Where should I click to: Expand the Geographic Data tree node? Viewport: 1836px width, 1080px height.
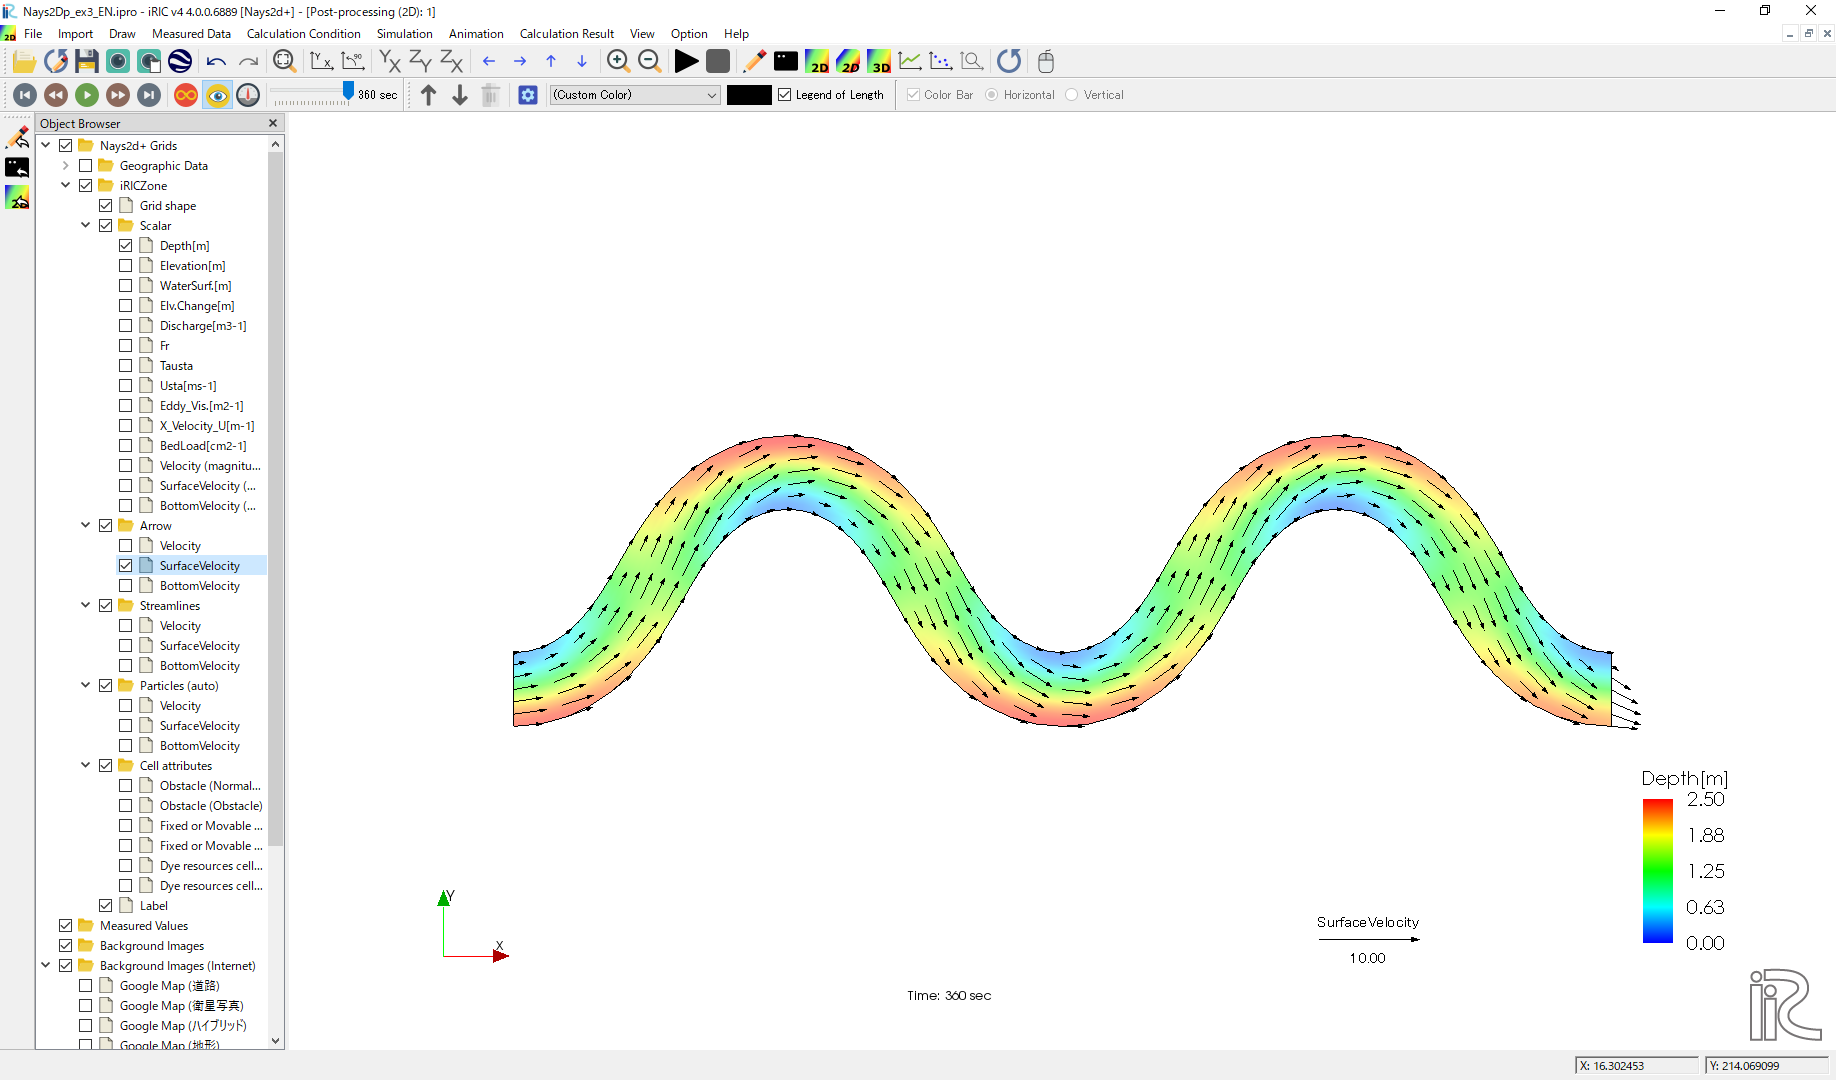coord(66,166)
